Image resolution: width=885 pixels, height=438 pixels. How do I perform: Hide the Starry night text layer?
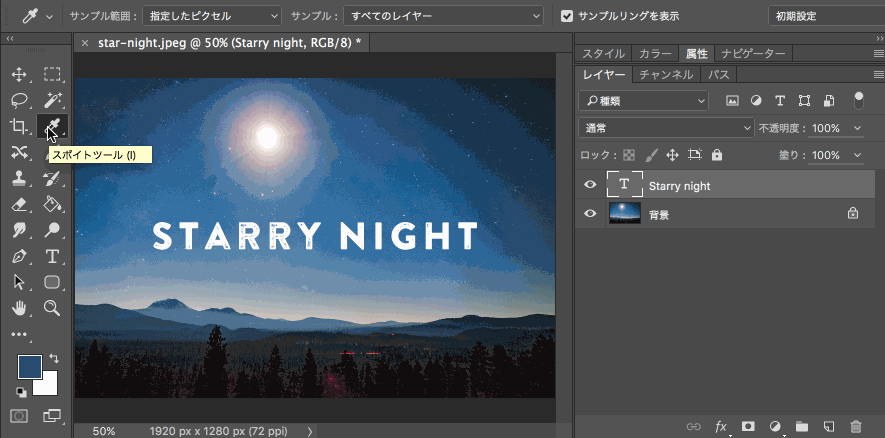590,185
